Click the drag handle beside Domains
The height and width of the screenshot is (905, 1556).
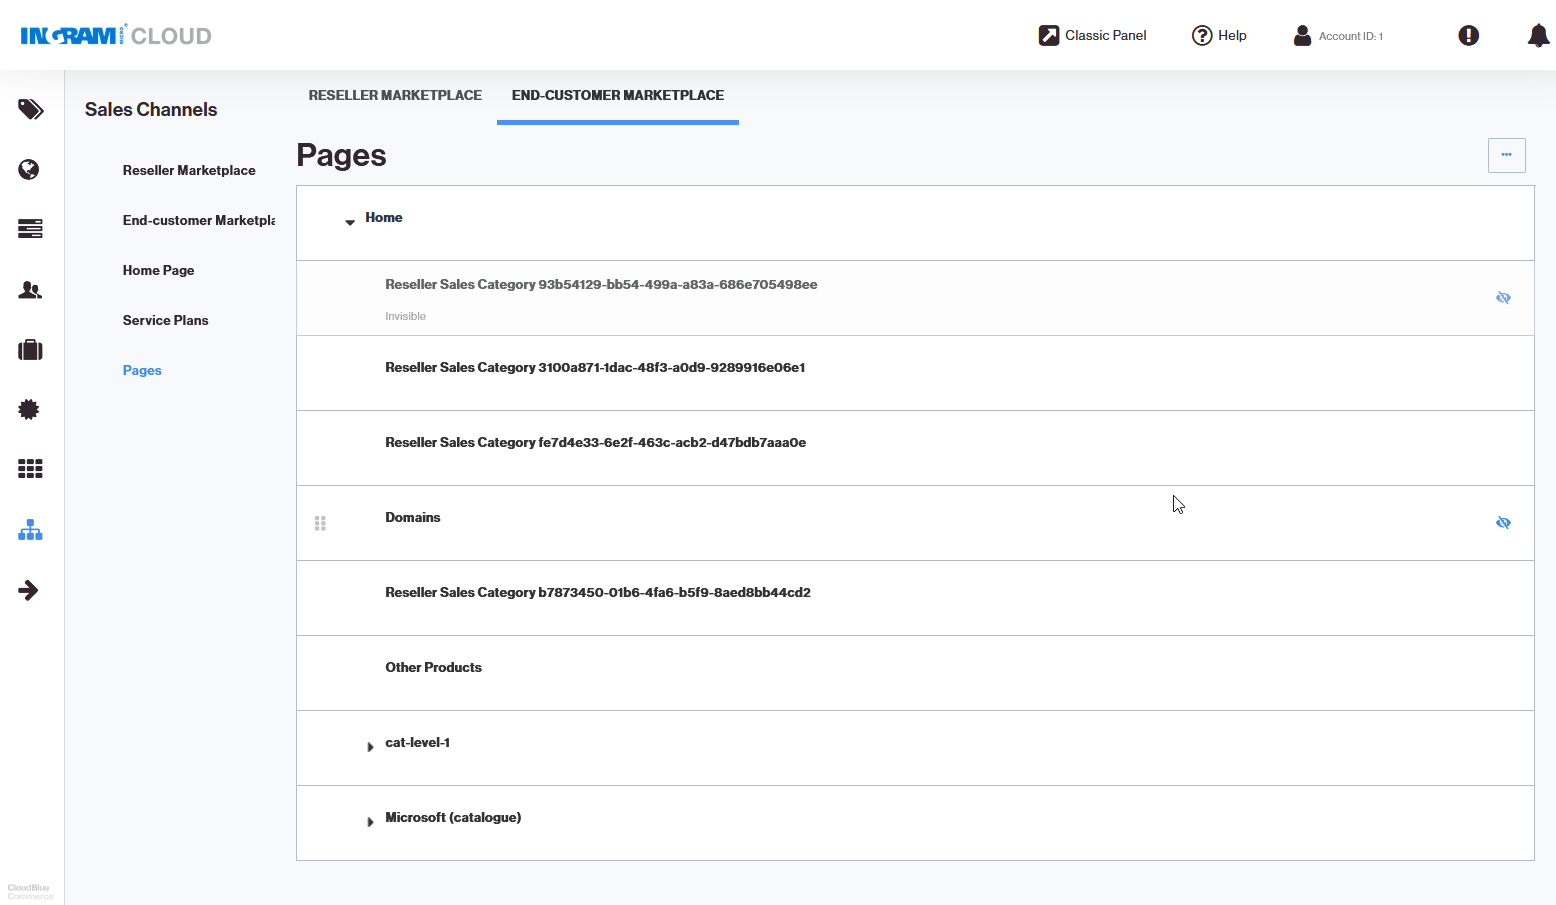click(x=320, y=522)
